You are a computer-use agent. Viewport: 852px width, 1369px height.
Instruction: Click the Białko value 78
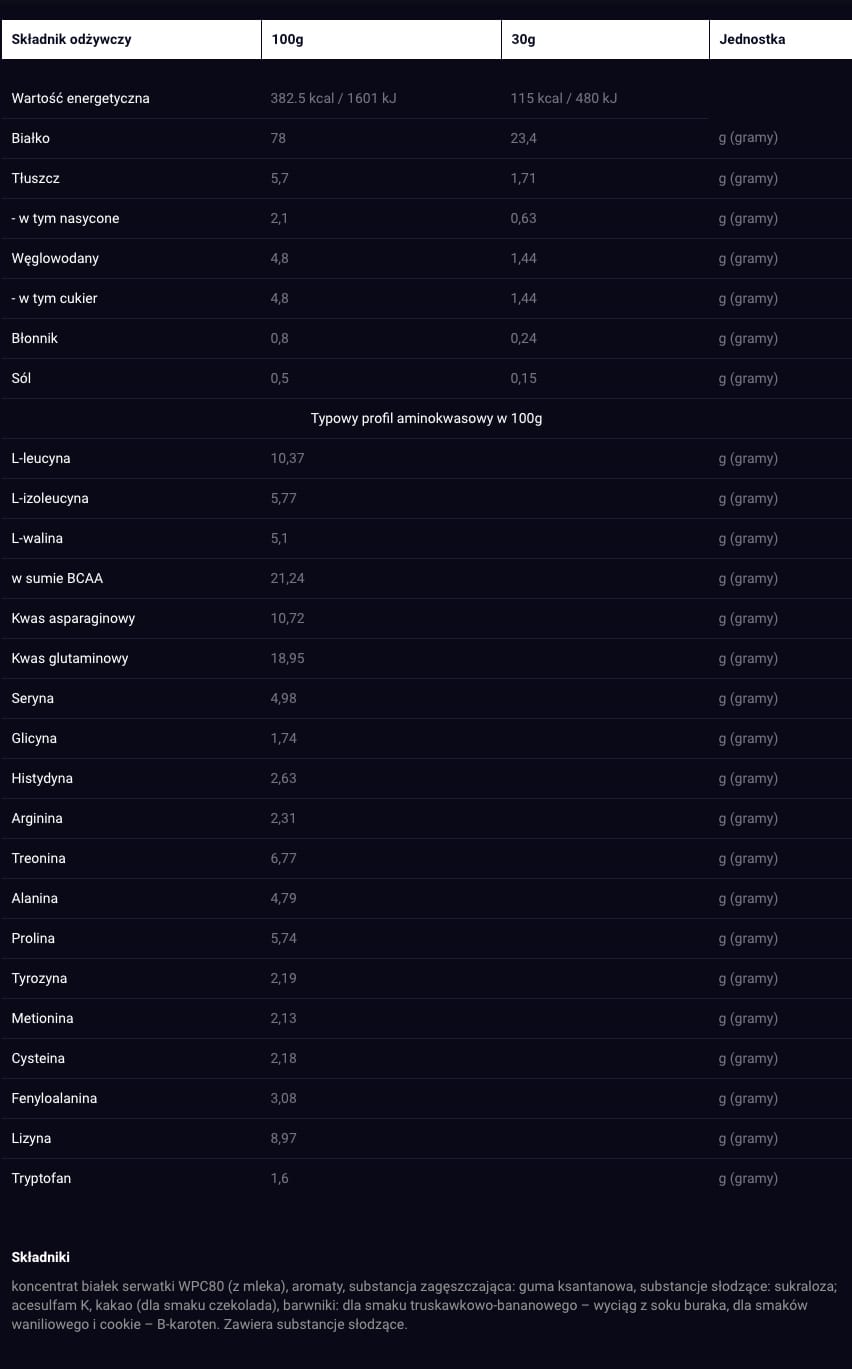click(278, 138)
